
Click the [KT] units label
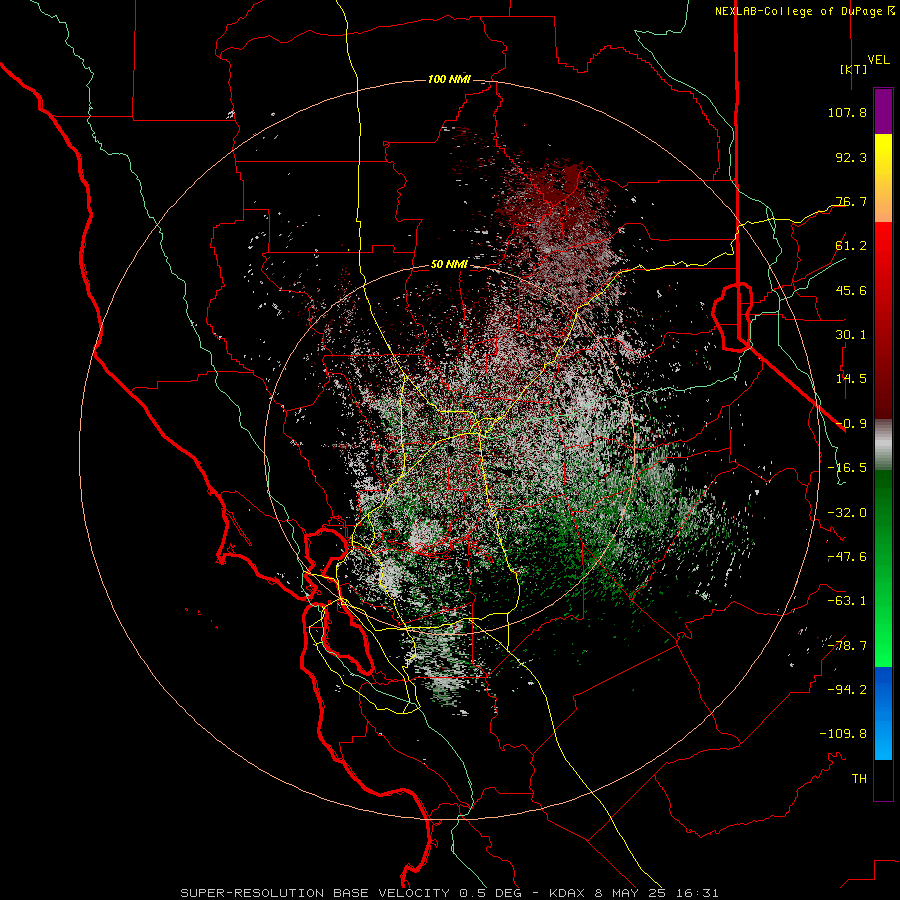click(x=854, y=69)
